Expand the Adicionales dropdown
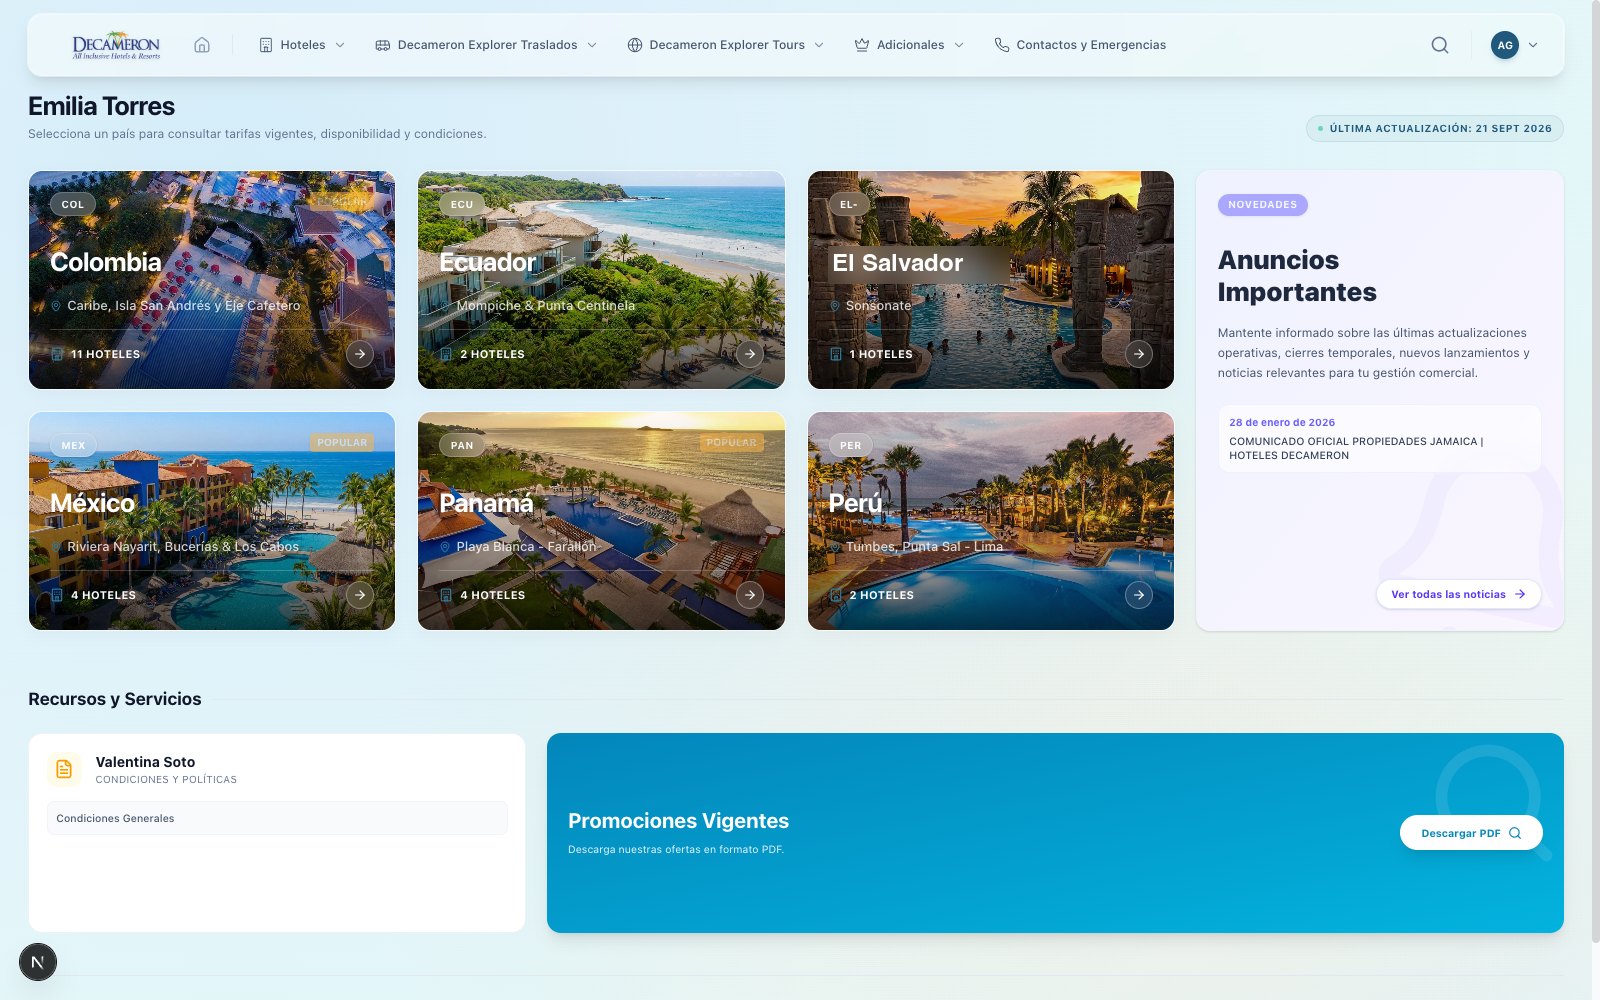Image resolution: width=1600 pixels, height=1000 pixels. 909,45
